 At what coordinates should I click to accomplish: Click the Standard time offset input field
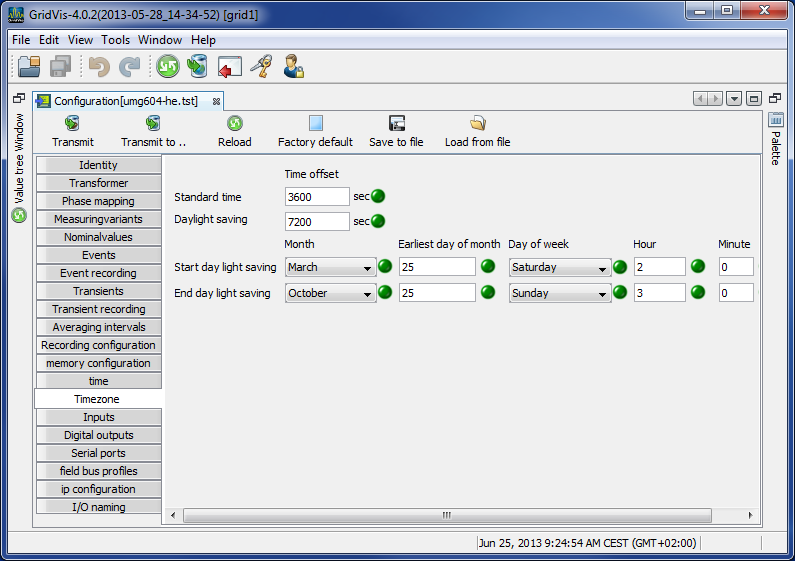click(317, 197)
